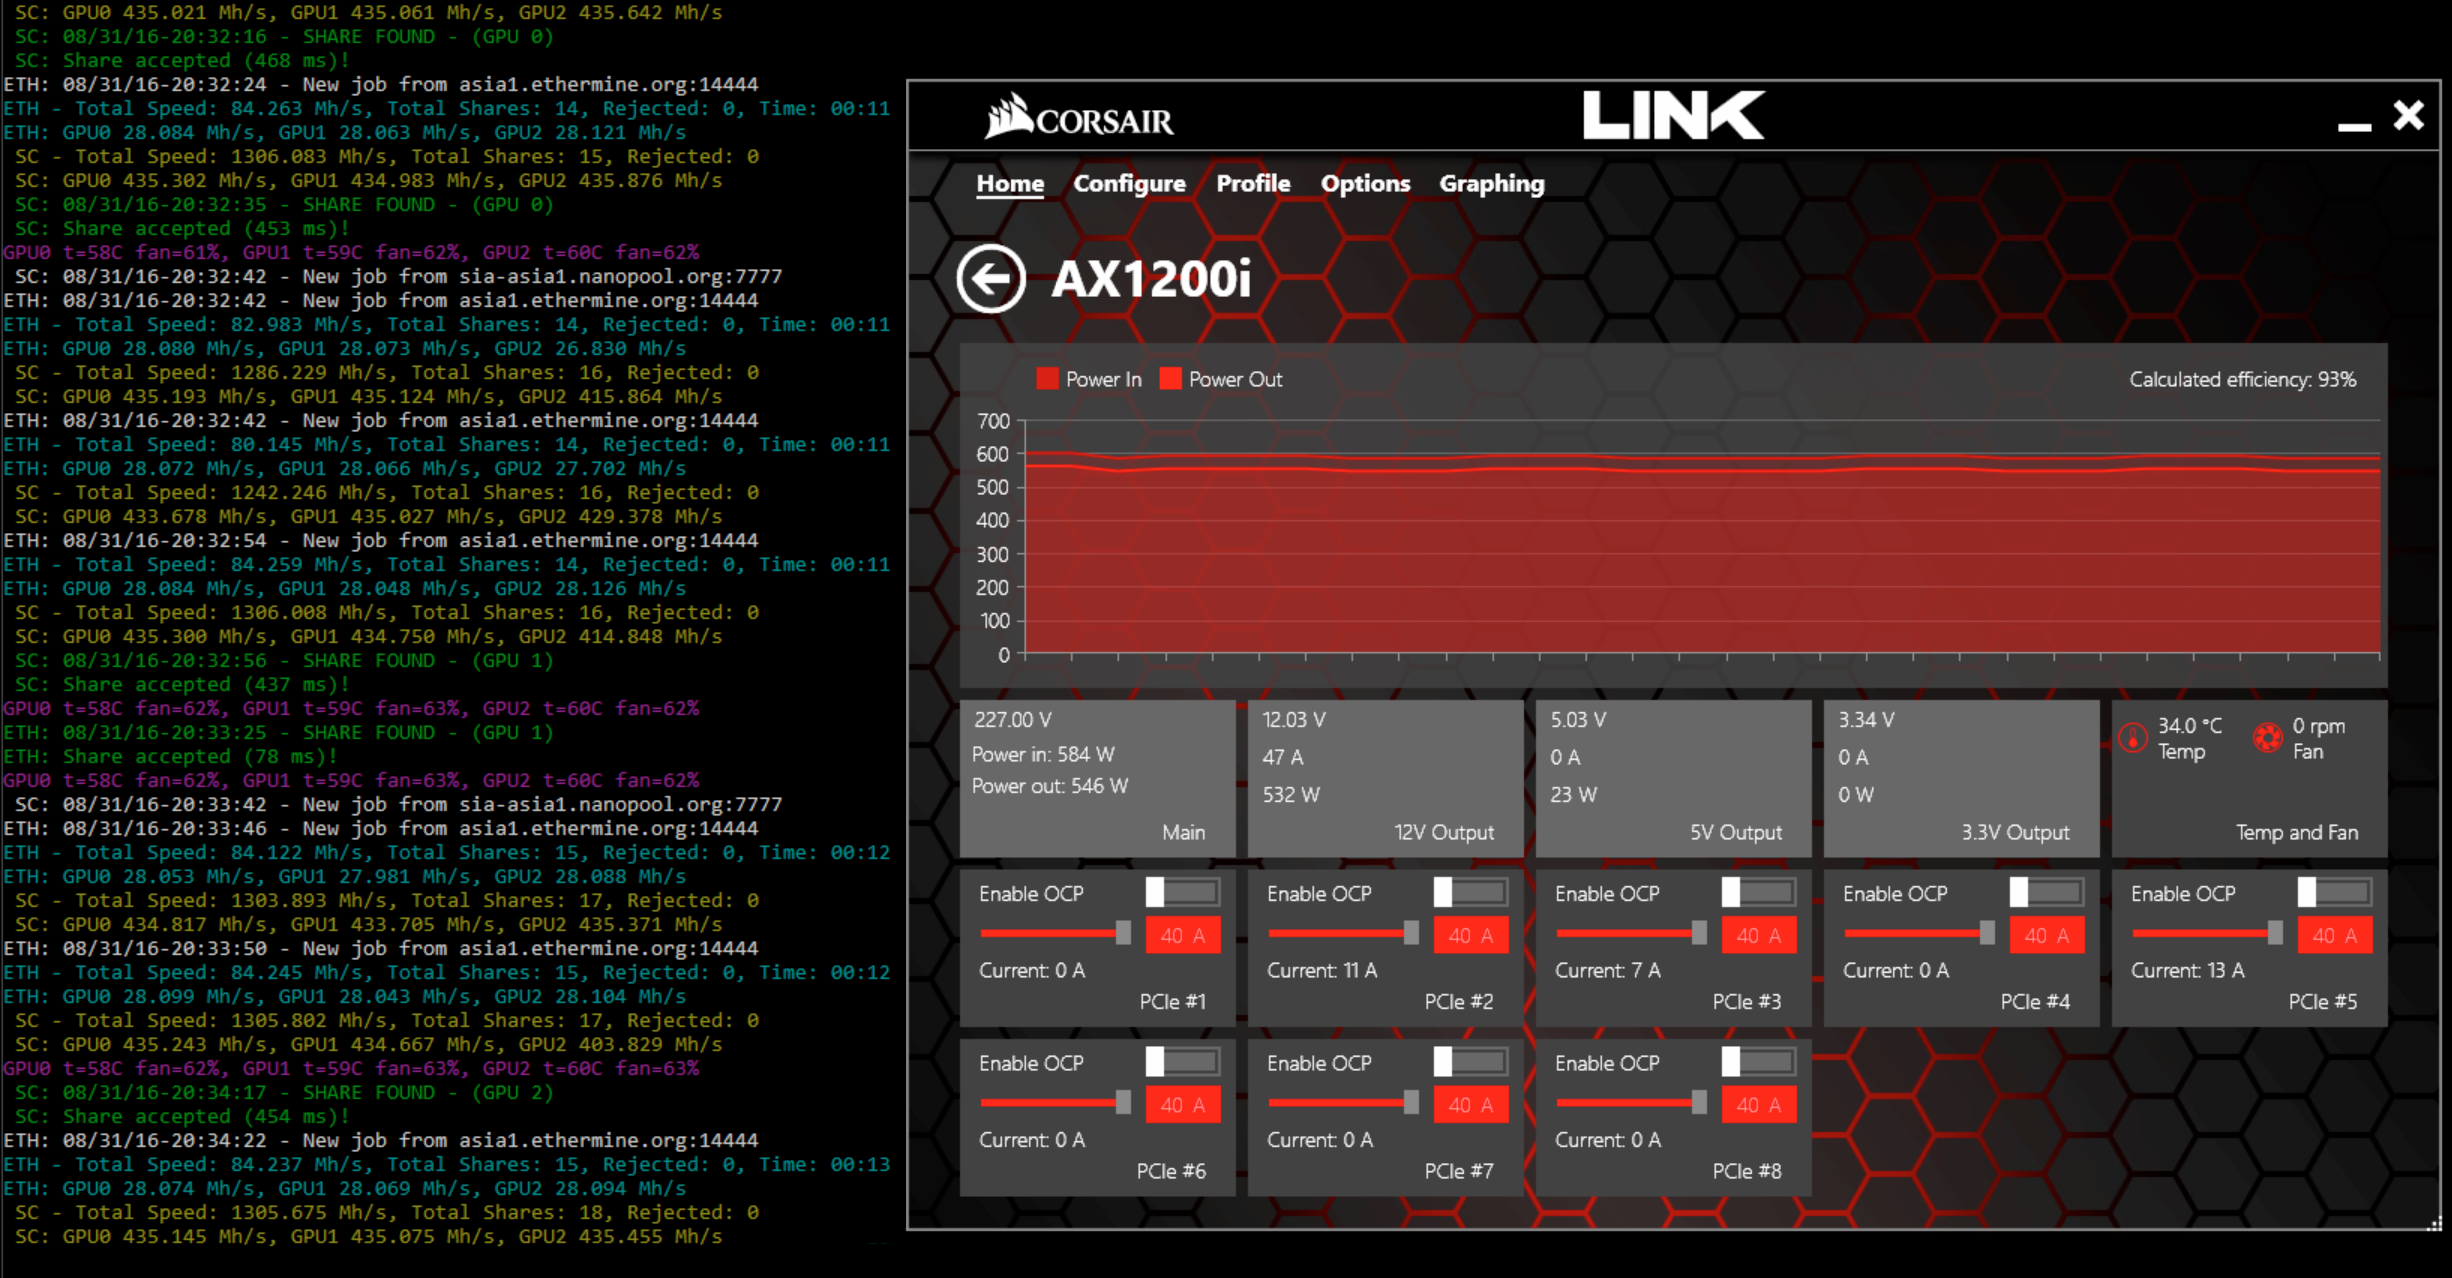Open the Home tab
The width and height of the screenshot is (2452, 1278).
click(x=1010, y=184)
